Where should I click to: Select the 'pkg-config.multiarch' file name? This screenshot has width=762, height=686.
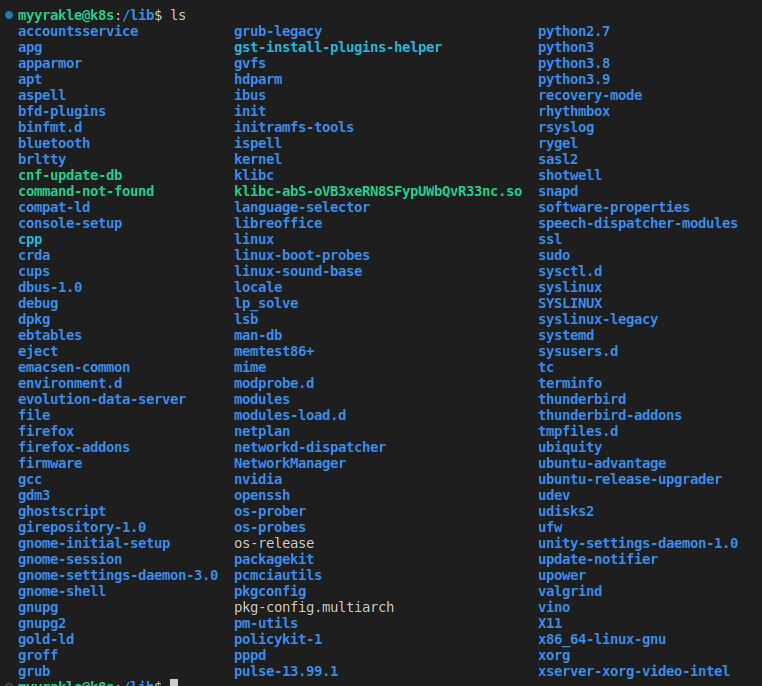[x=314, y=607]
